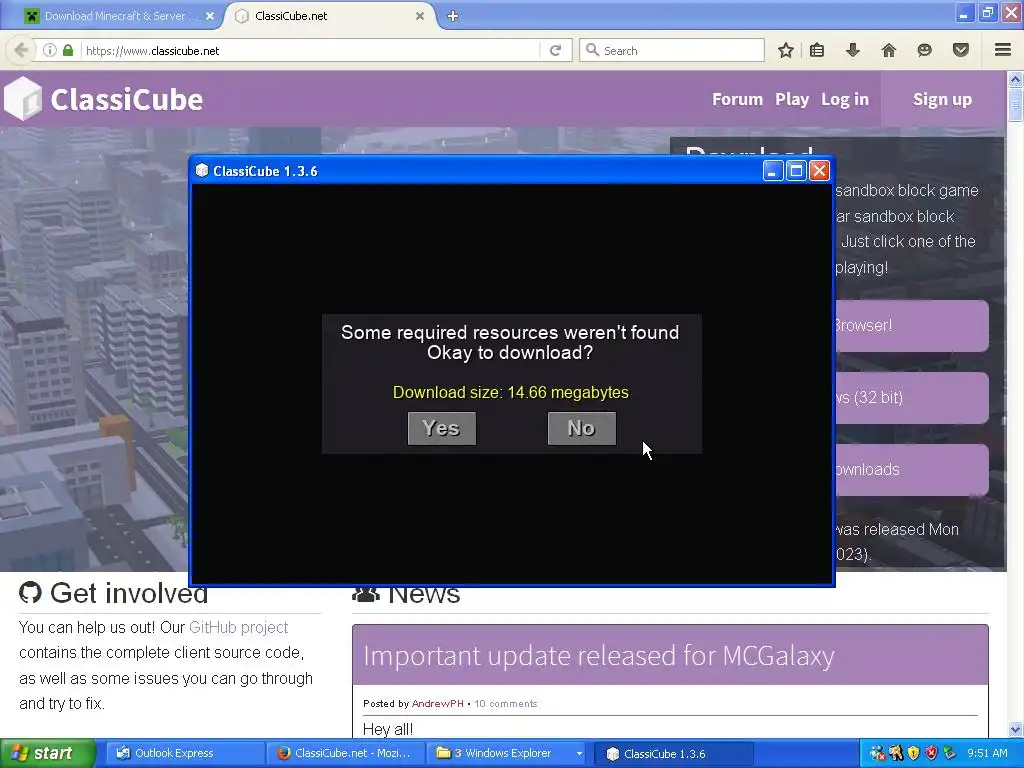Bookmark this page with the star icon
The image size is (1024, 768).
[x=786, y=50]
